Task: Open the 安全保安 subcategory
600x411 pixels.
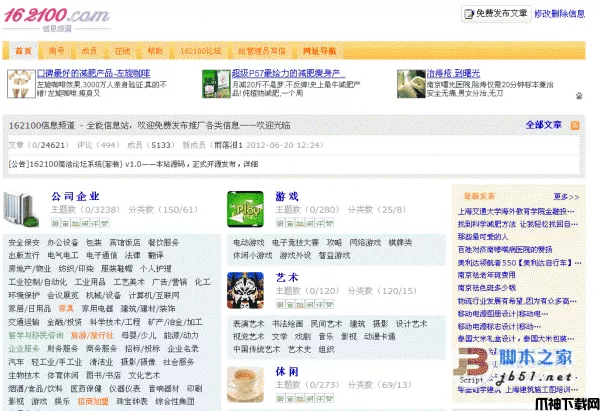Action: [24, 243]
